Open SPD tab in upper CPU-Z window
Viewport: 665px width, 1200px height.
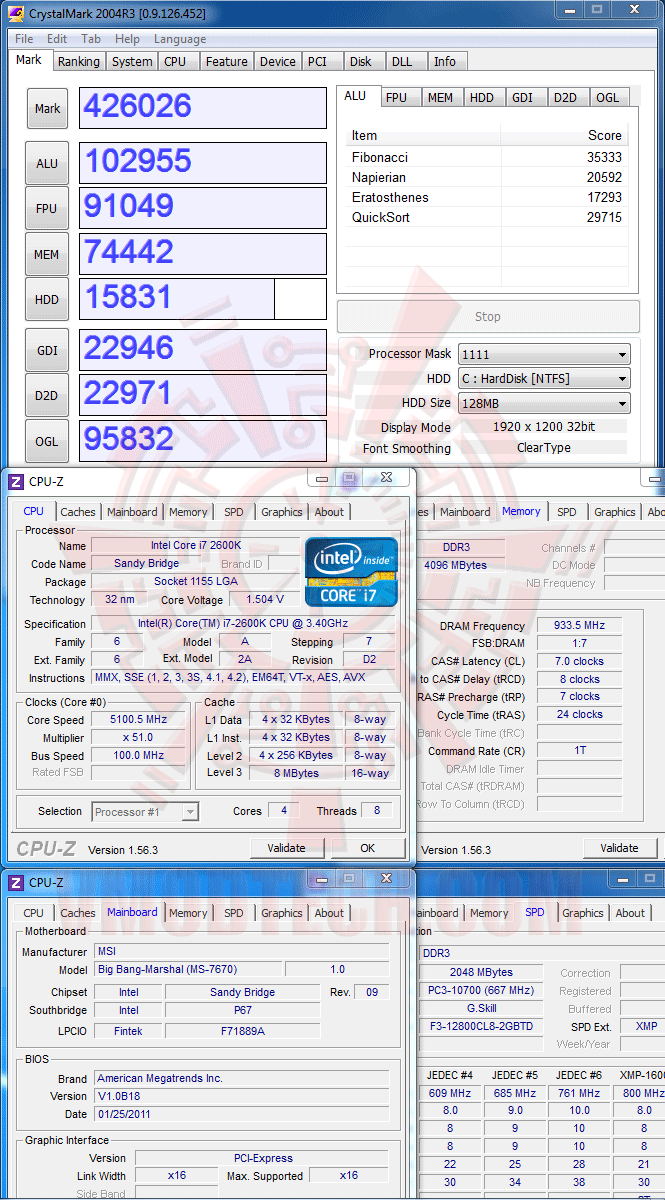click(233, 512)
